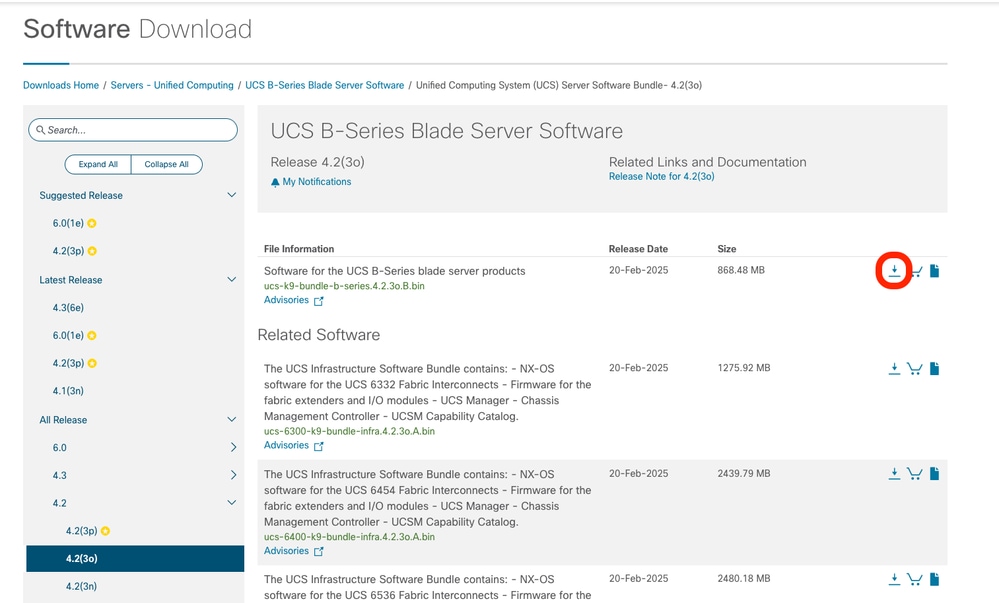
Task: Select 4.1(3n) under Latest Release
Action: pyautogui.click(x=68, y=391)
